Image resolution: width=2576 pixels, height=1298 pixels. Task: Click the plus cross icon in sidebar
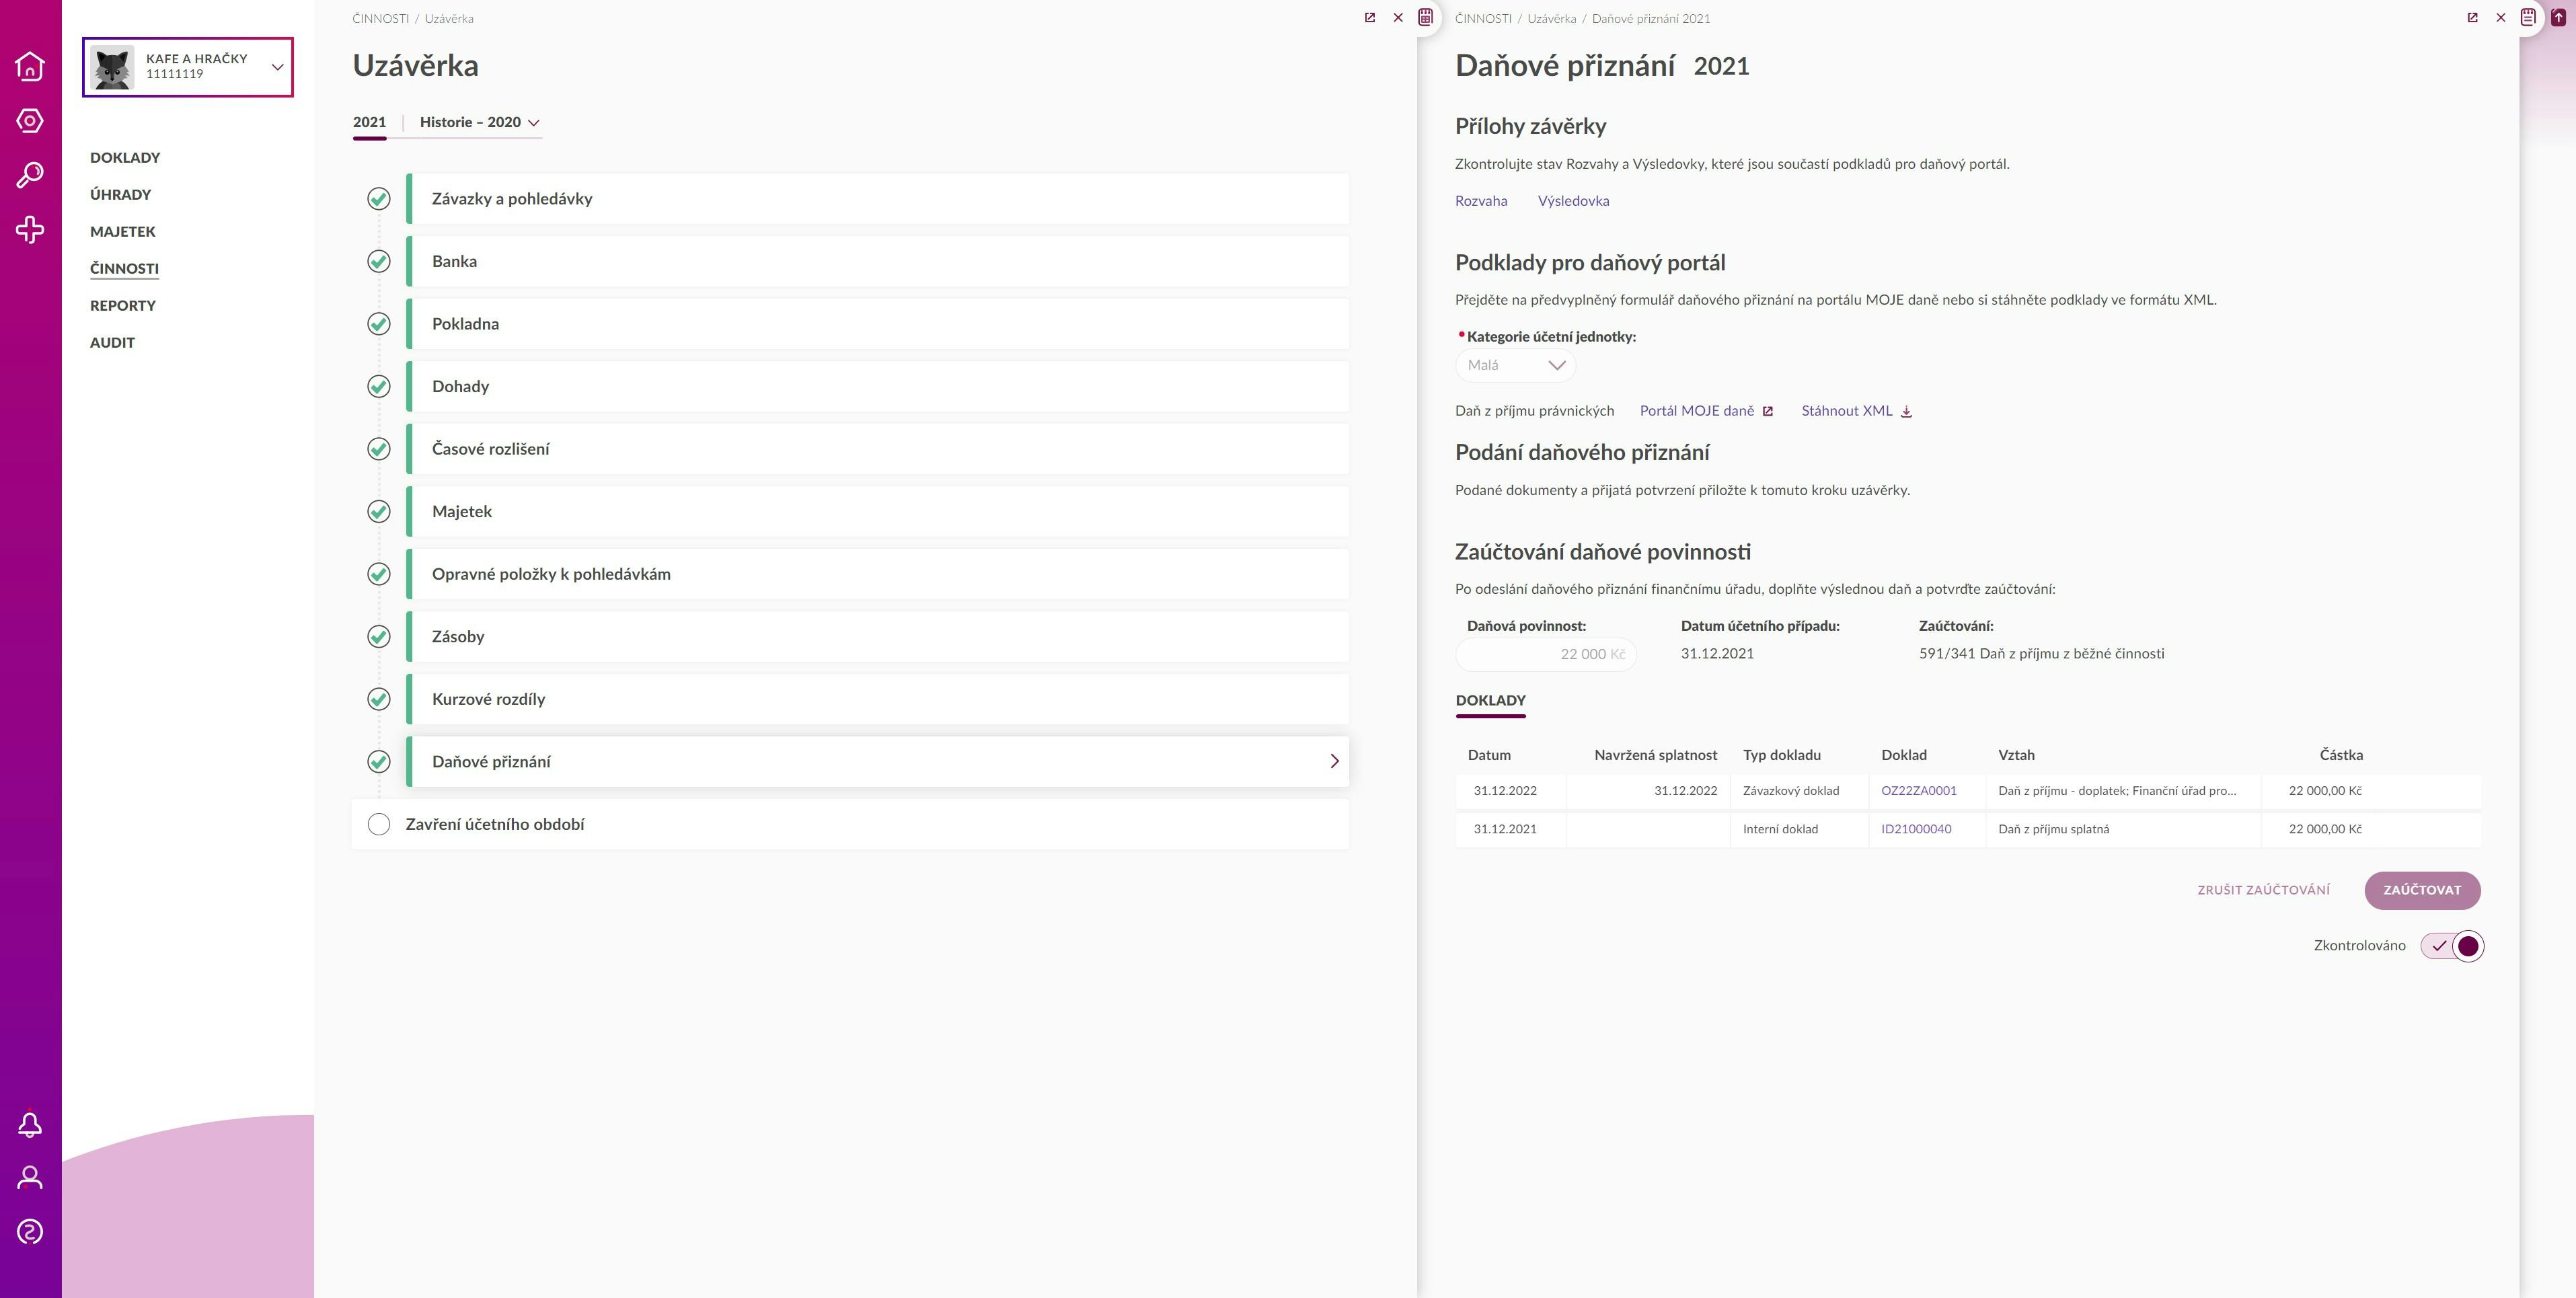(x=30, y=229)
